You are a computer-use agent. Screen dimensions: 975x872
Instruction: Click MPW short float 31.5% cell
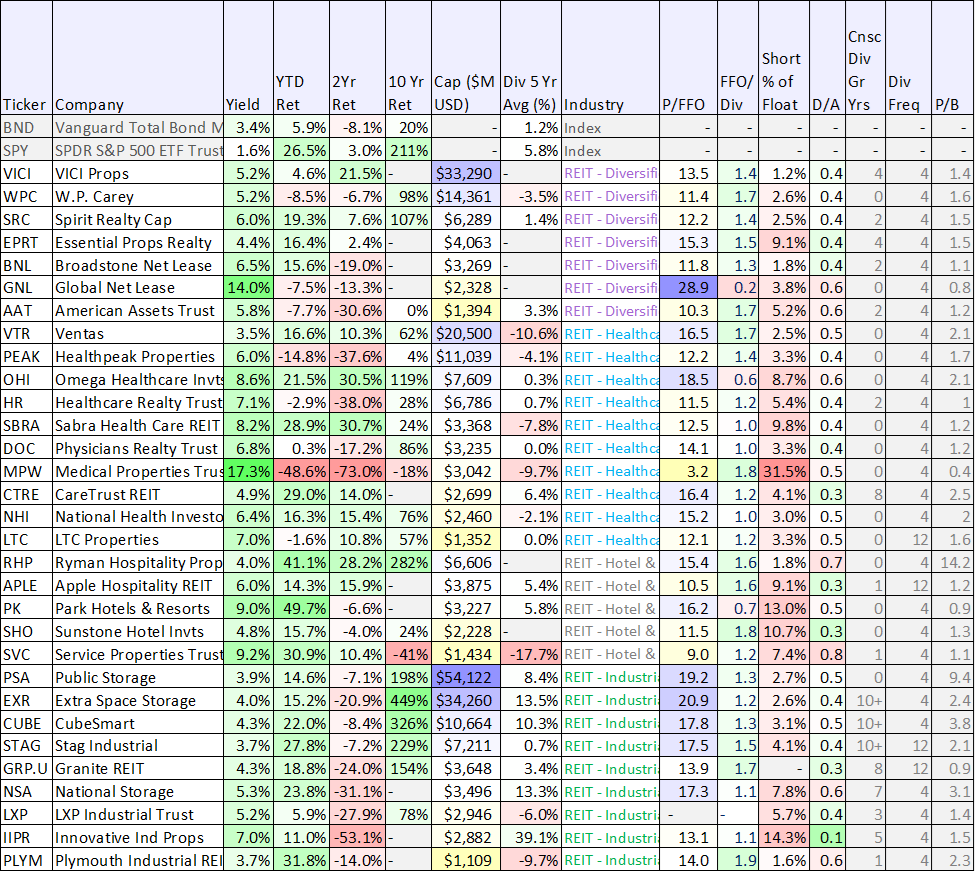pyautogui.click(x=784, y=471)
